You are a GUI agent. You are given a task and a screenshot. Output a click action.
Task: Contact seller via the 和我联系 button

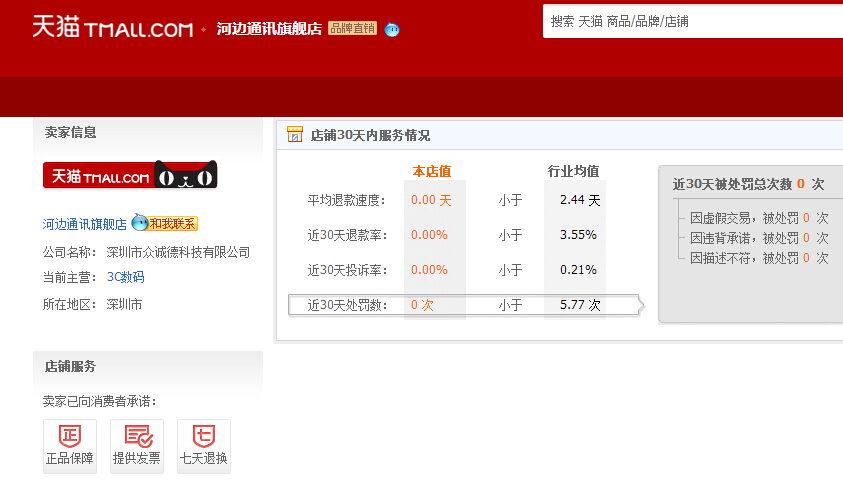pyautogui.click(x=165, y=222)
